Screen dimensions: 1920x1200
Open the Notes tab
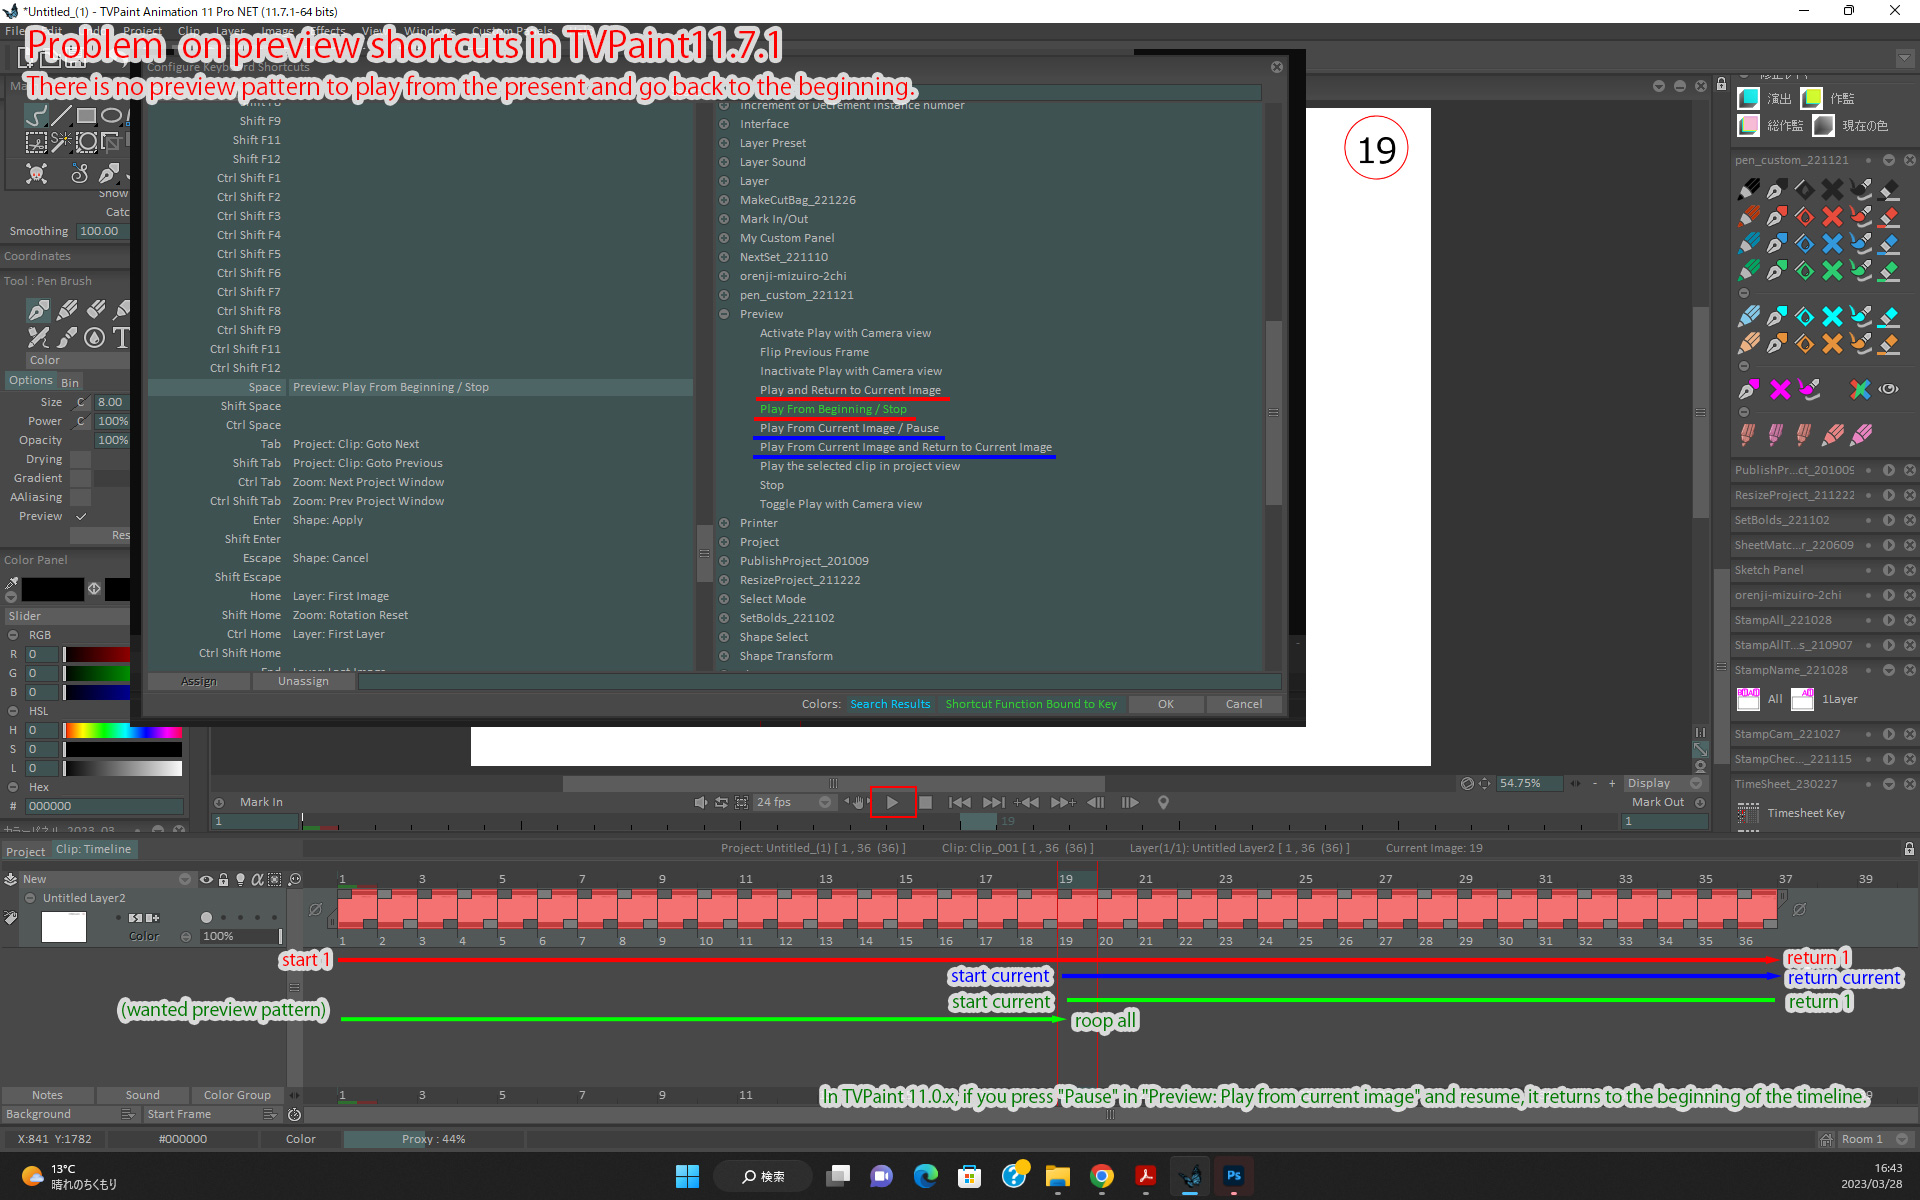(47, 1095)
